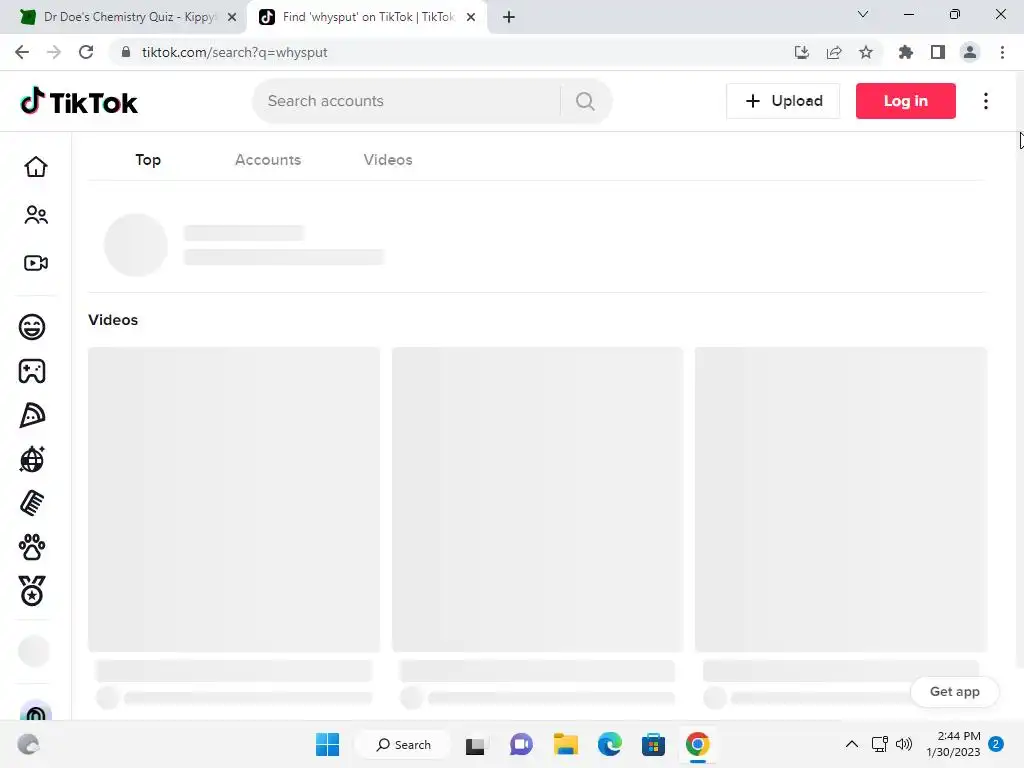Viewport: 1024px width, 768px height.
Task: Click the Upload button
Action: [783, 101]
